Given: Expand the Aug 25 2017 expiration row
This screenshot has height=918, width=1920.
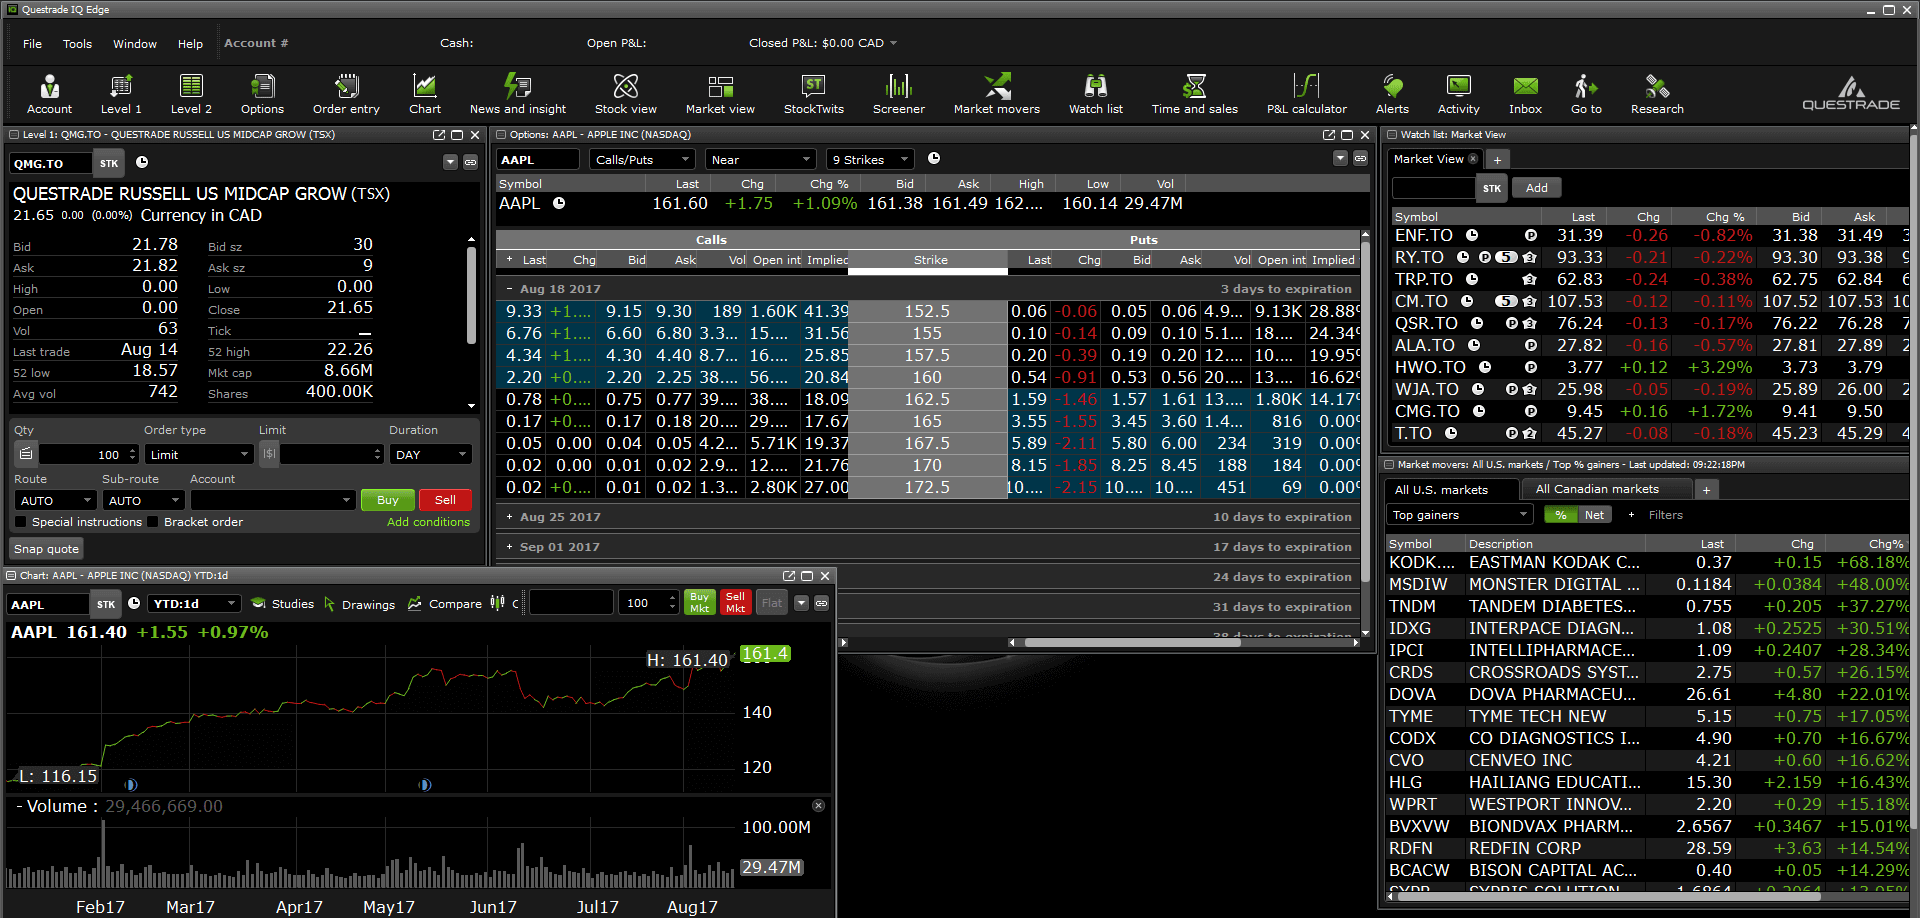Looking at the screenshot, I should [x=510, y=517].
